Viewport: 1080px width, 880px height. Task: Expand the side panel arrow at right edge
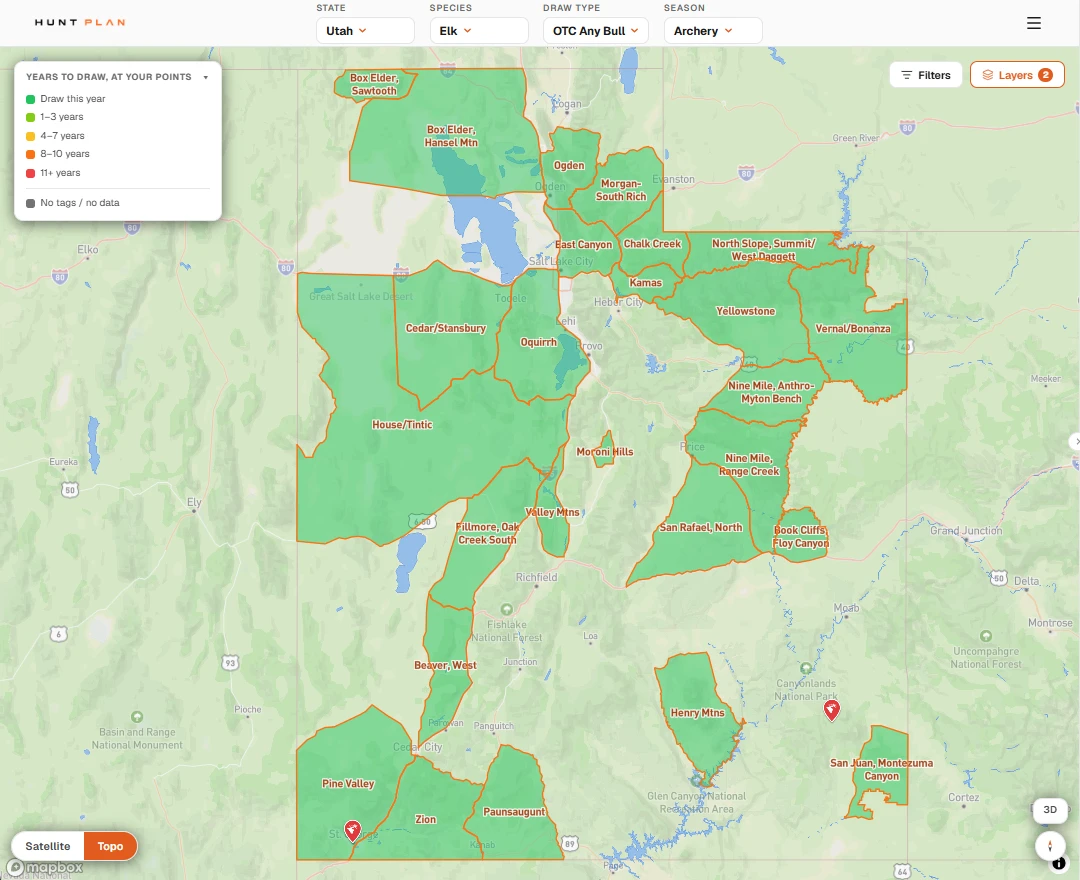point(1075,441)
